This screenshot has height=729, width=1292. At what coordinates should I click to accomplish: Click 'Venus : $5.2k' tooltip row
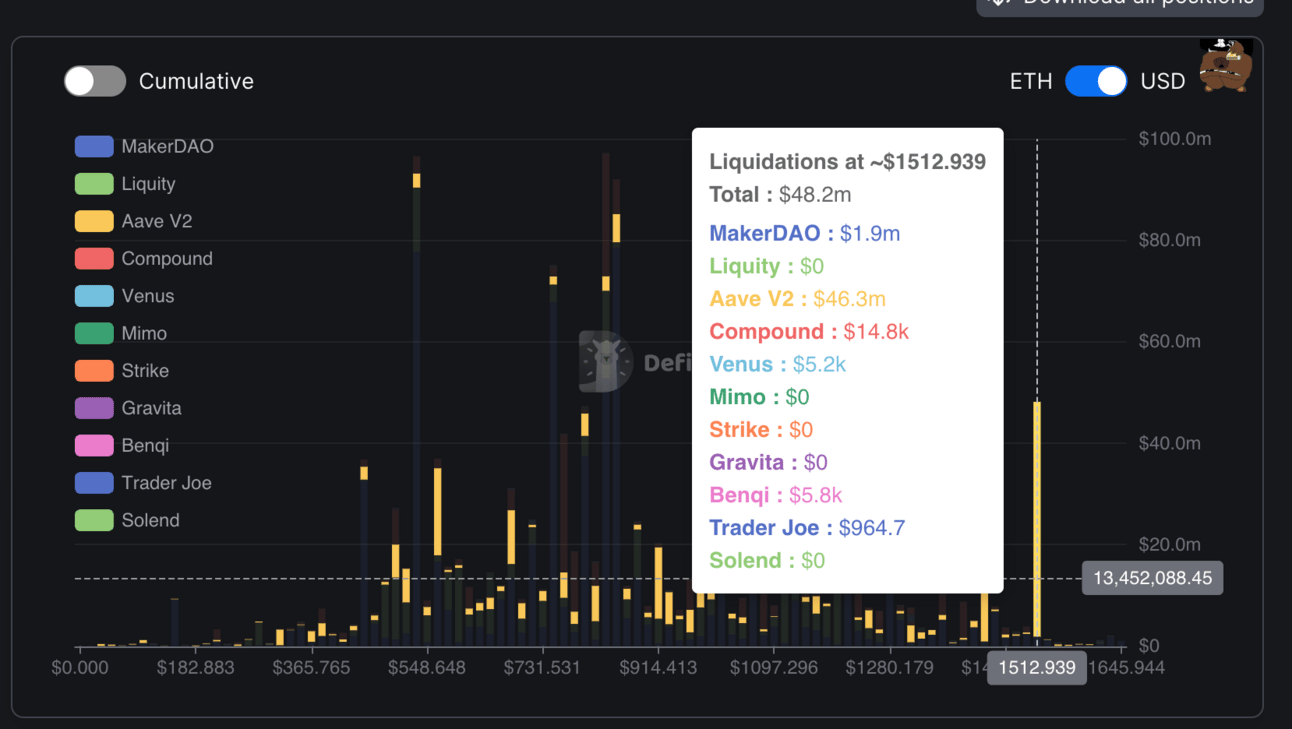click(x=778, y=364)
